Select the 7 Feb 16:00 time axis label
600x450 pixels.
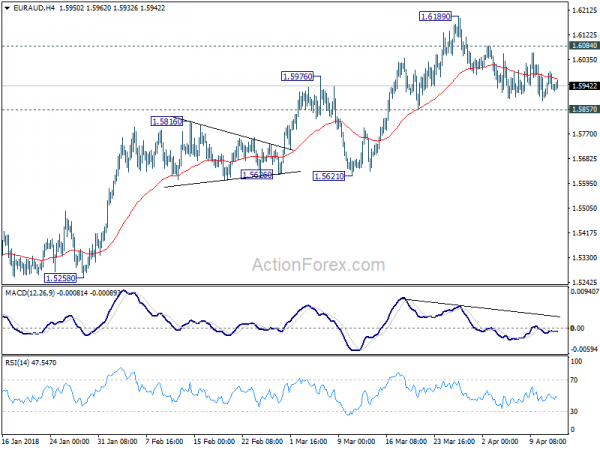click(165, 441)
